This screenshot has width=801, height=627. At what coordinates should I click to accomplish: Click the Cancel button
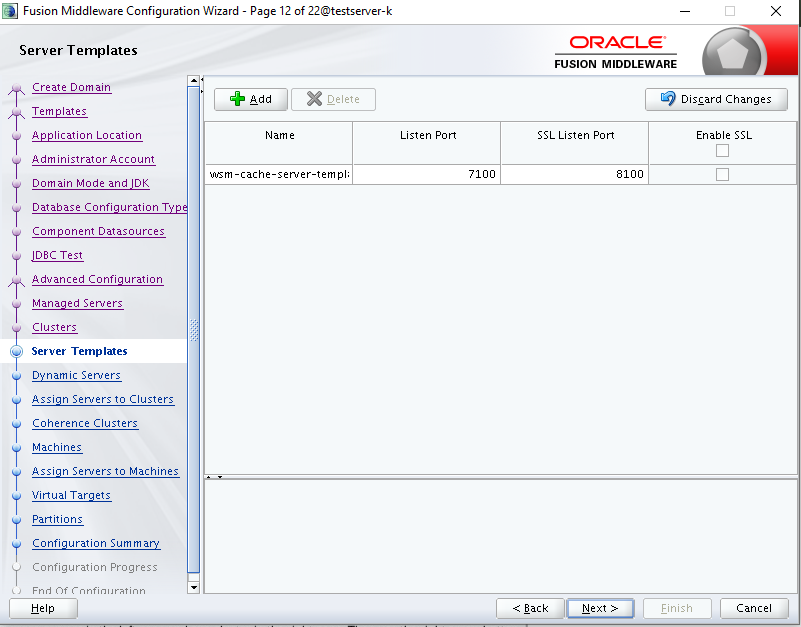754,609
